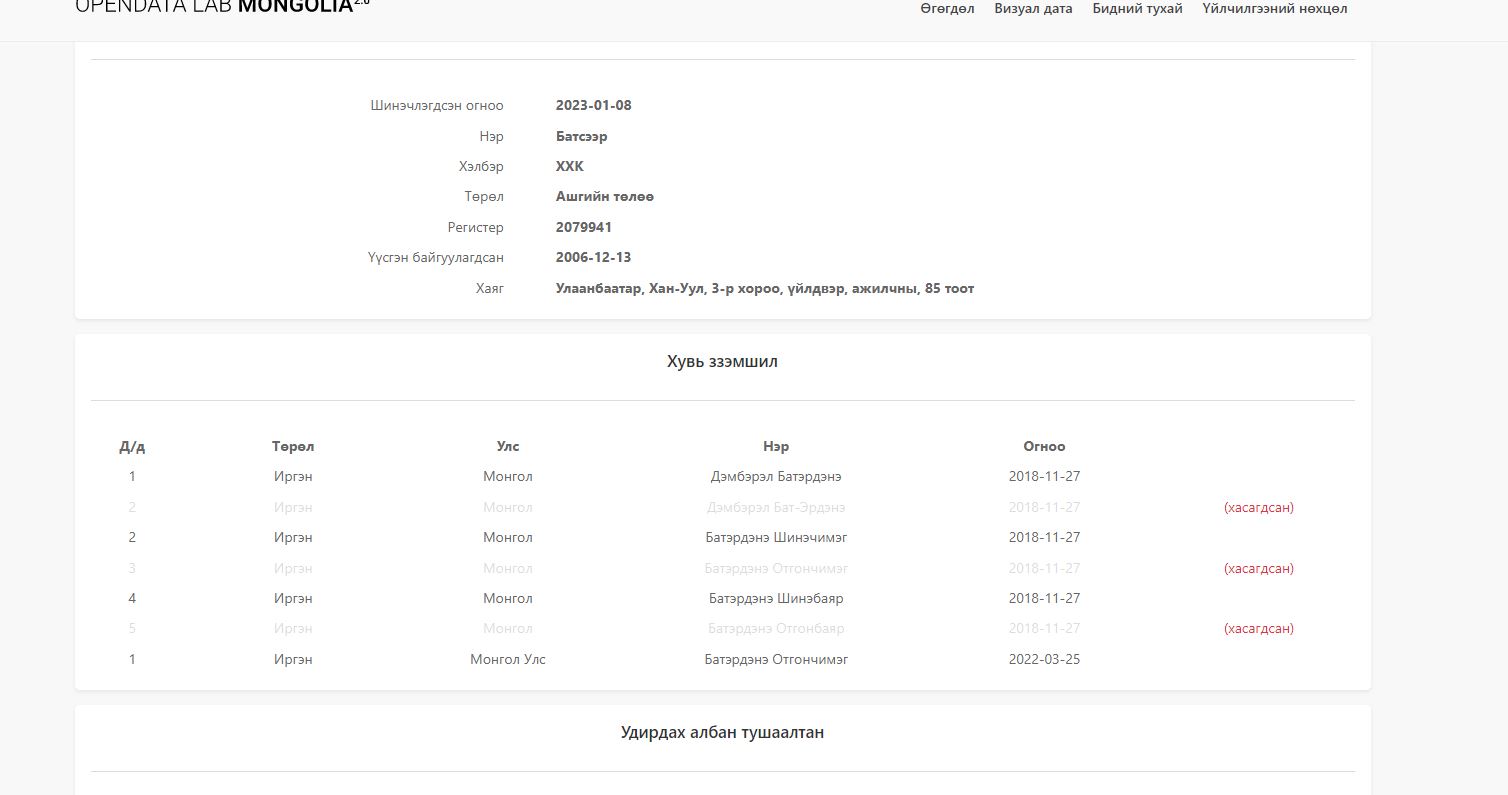This screenshot has height=795, width=1508.
Task: Select the company name Батсээр
Action: (x=581, y=136)
